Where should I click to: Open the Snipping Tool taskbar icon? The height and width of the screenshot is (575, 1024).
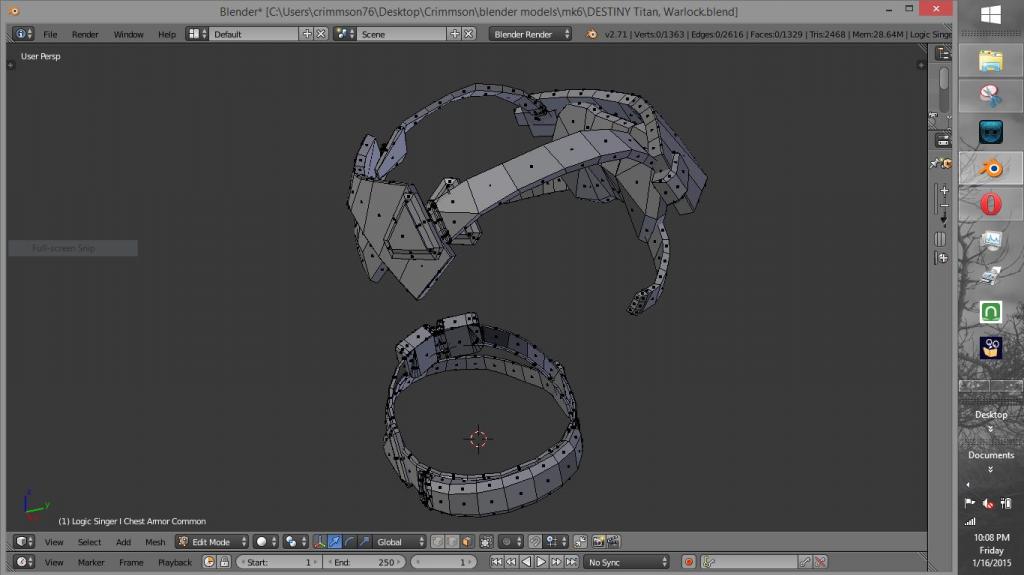pyautogui.click(x=990, y=97)
